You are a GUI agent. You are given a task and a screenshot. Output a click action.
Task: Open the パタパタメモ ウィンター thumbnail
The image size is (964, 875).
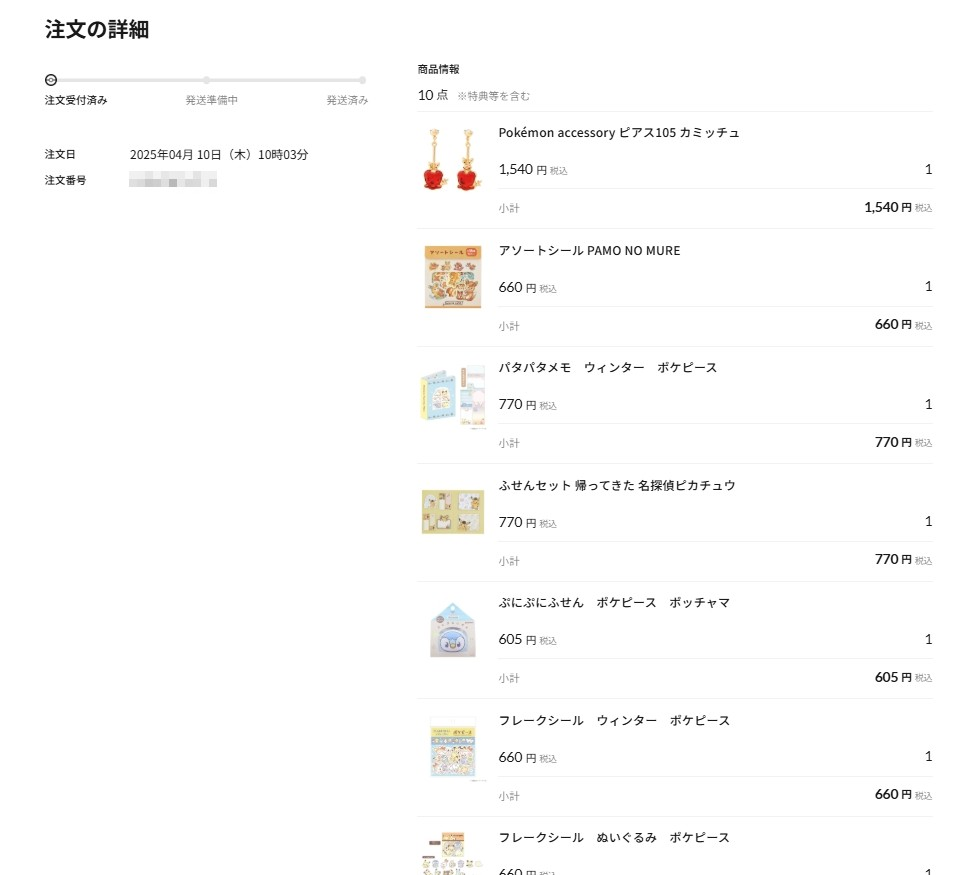tap(452, 395)
